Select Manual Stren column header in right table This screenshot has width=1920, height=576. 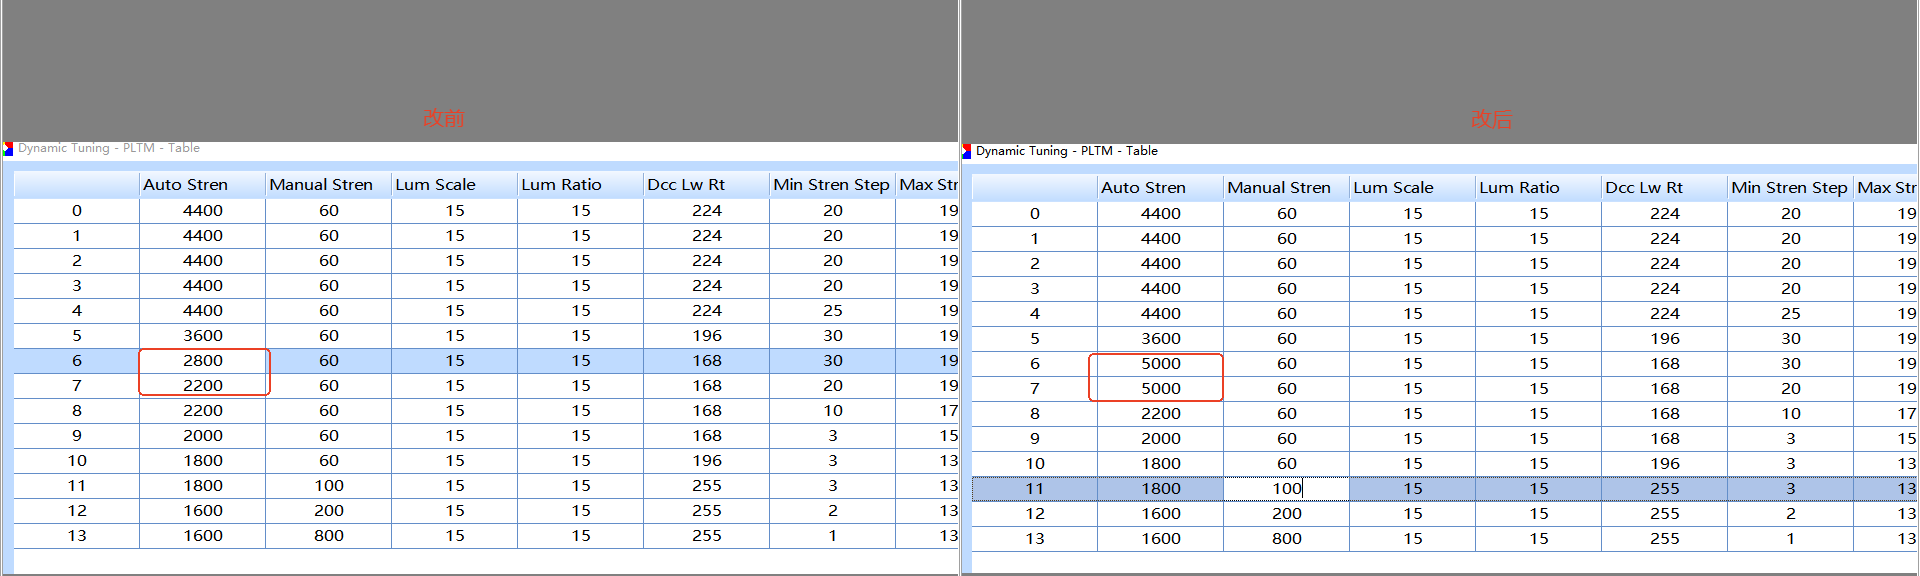1286,188
